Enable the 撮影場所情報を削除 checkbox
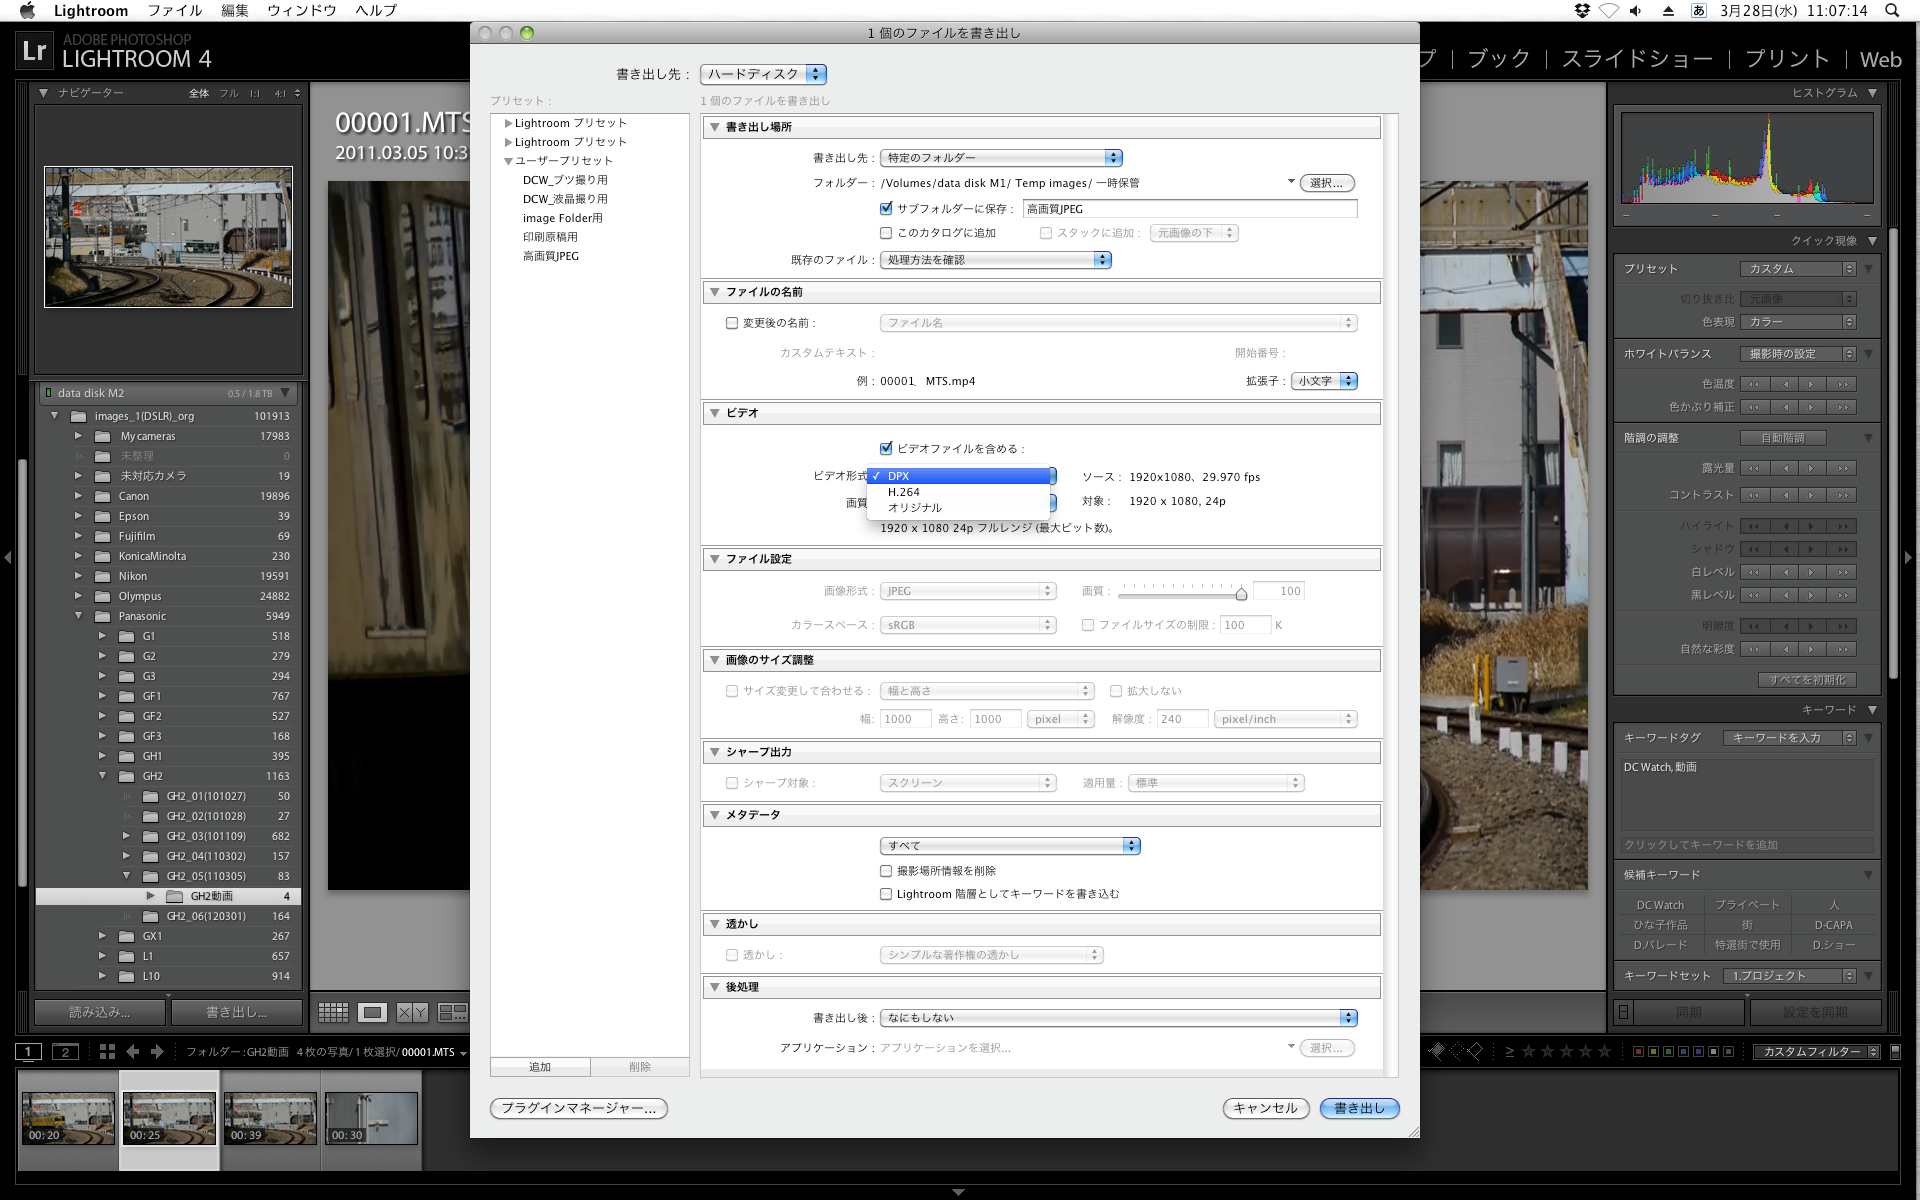The height and width of the screenshot is (1200, 1920). pos(886,871)
